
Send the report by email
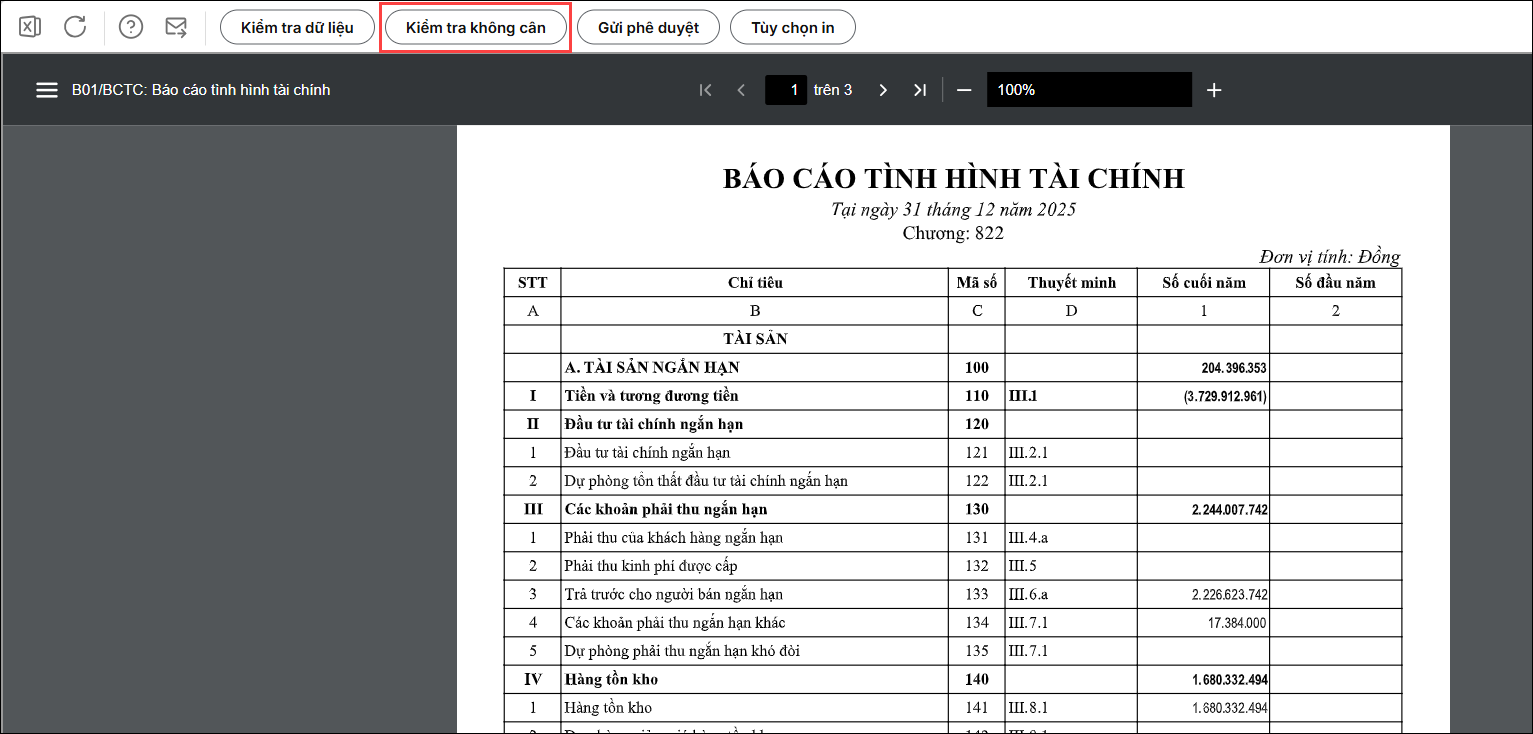click(176, 27)
